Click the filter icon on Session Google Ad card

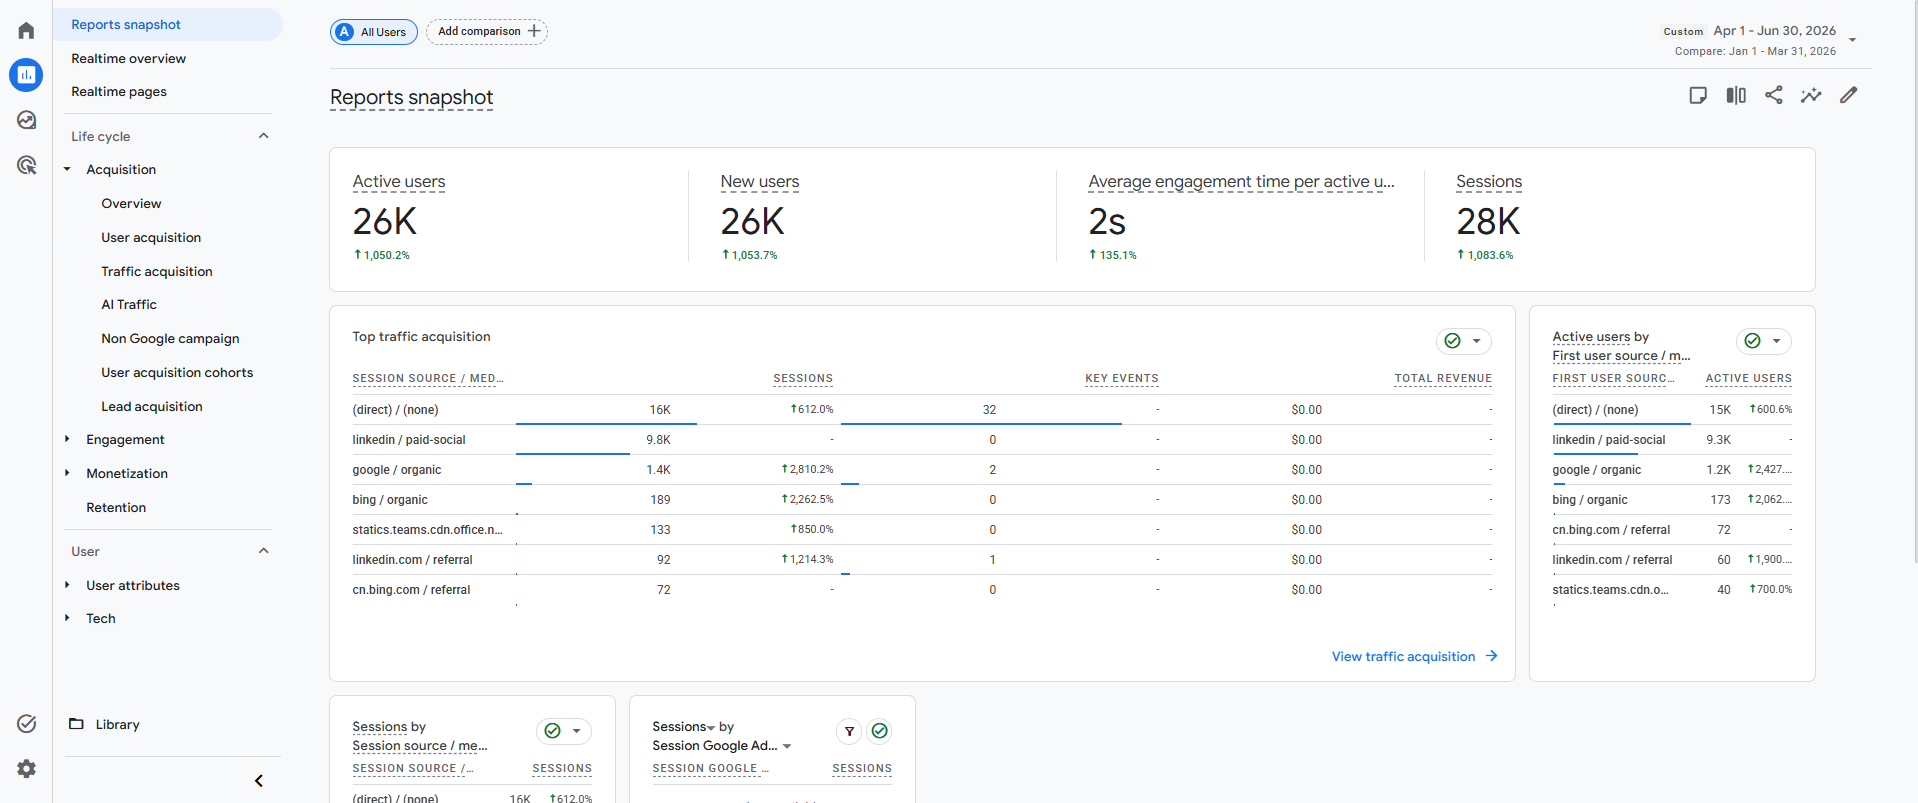click(x=849, y=731)
